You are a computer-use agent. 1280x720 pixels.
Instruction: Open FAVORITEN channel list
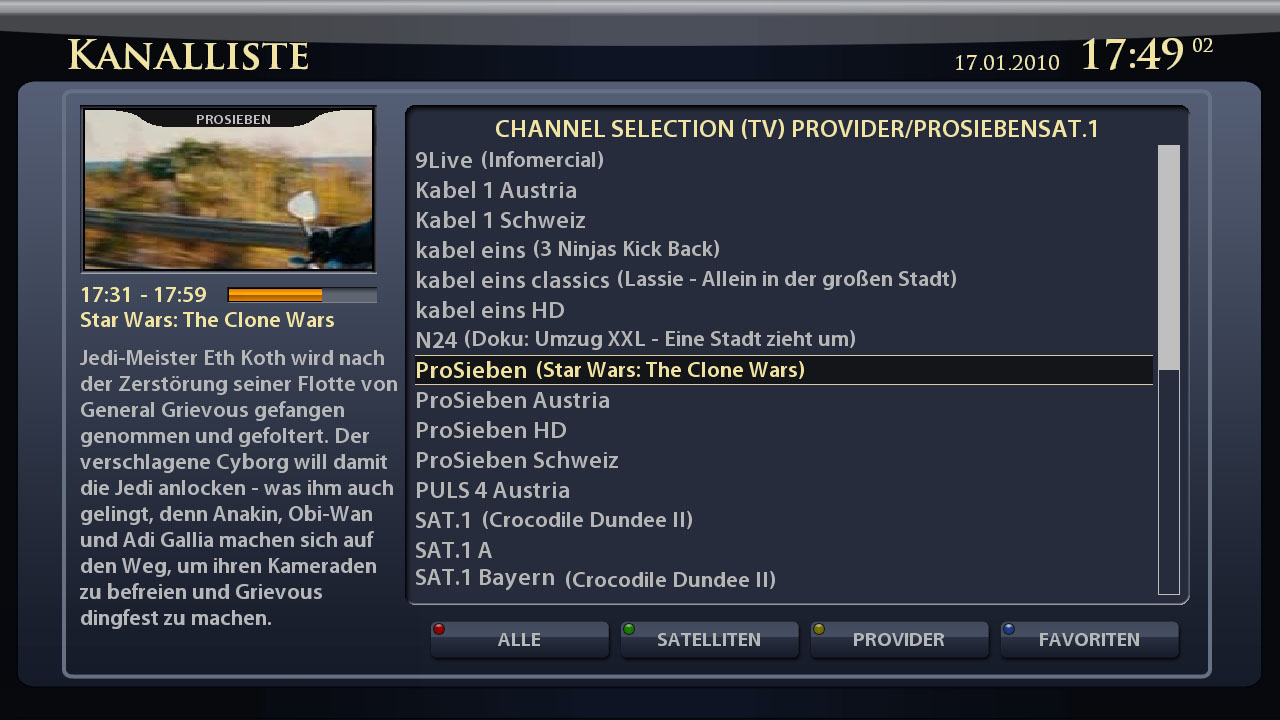coord(1089,640)
